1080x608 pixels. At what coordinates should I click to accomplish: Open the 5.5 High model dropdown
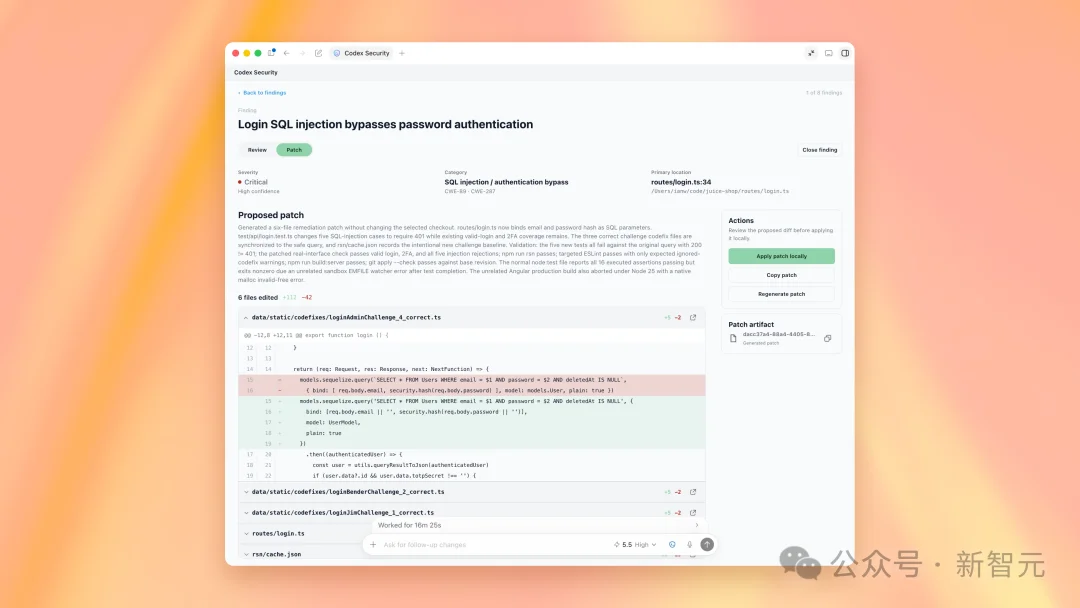pyautogui.click(x=635, y=545)
